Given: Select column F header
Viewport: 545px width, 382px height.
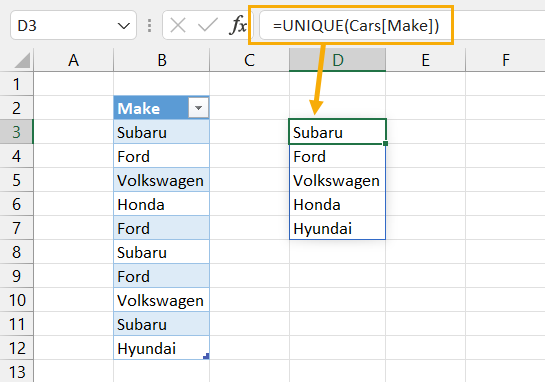Looking at the screenshot, I should (505, 60).
